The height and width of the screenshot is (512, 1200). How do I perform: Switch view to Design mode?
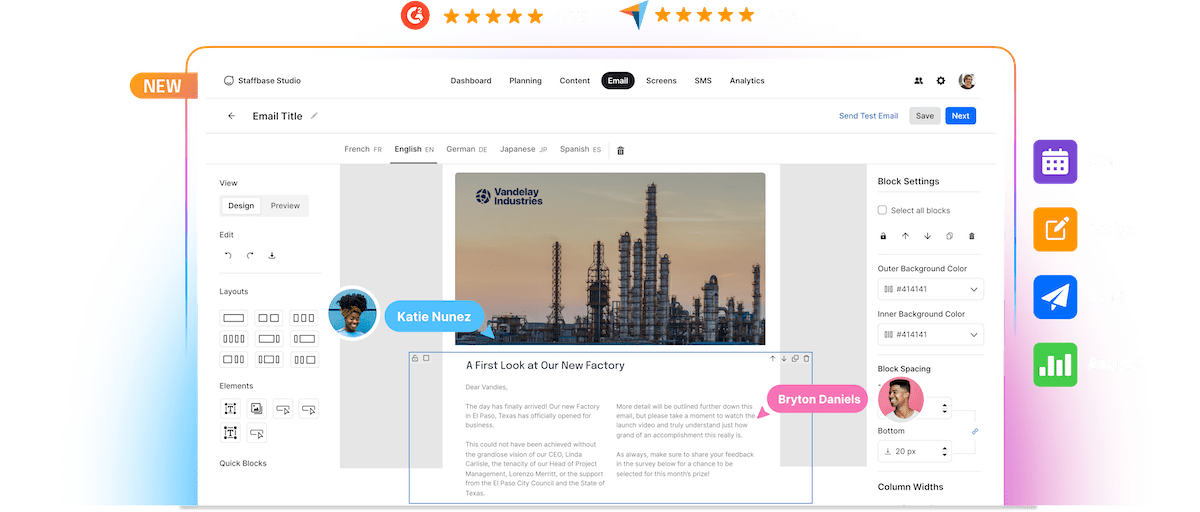click(241, 206)
